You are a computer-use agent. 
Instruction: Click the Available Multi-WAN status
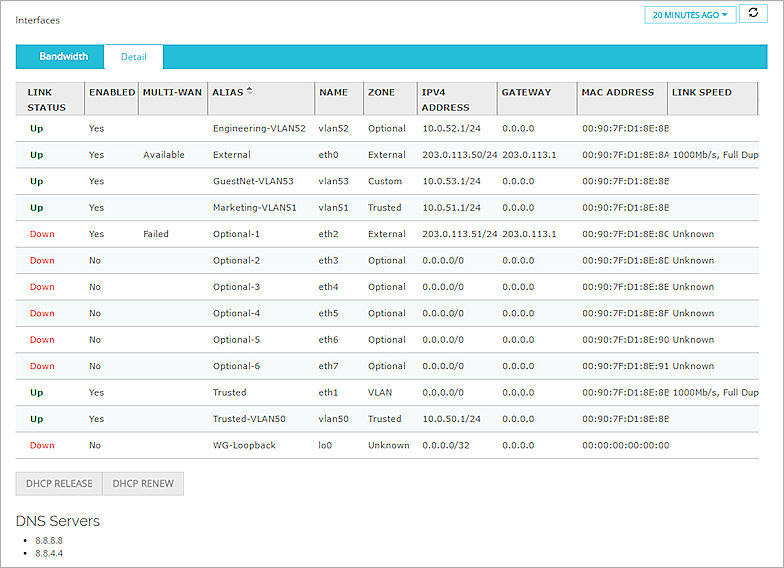click(164, 155)
